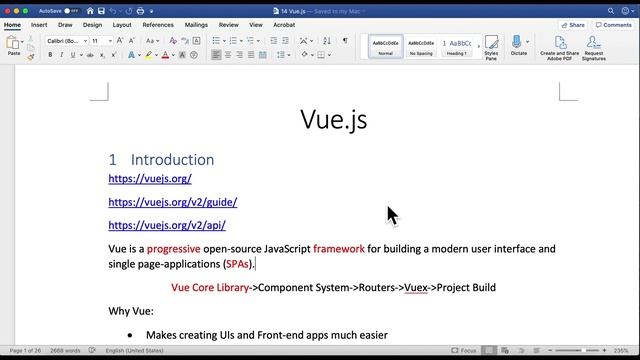Increase paragraph indent
This screenshot has width=640, height=360.
point(285,41)
